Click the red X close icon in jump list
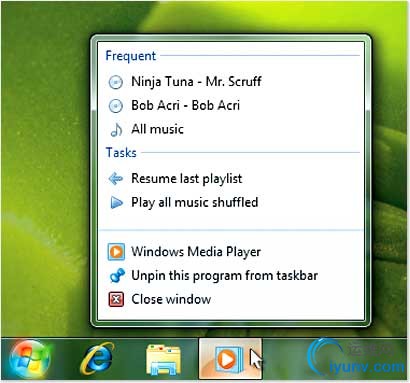This screenshot has width=410, height=383. point(116,299)
